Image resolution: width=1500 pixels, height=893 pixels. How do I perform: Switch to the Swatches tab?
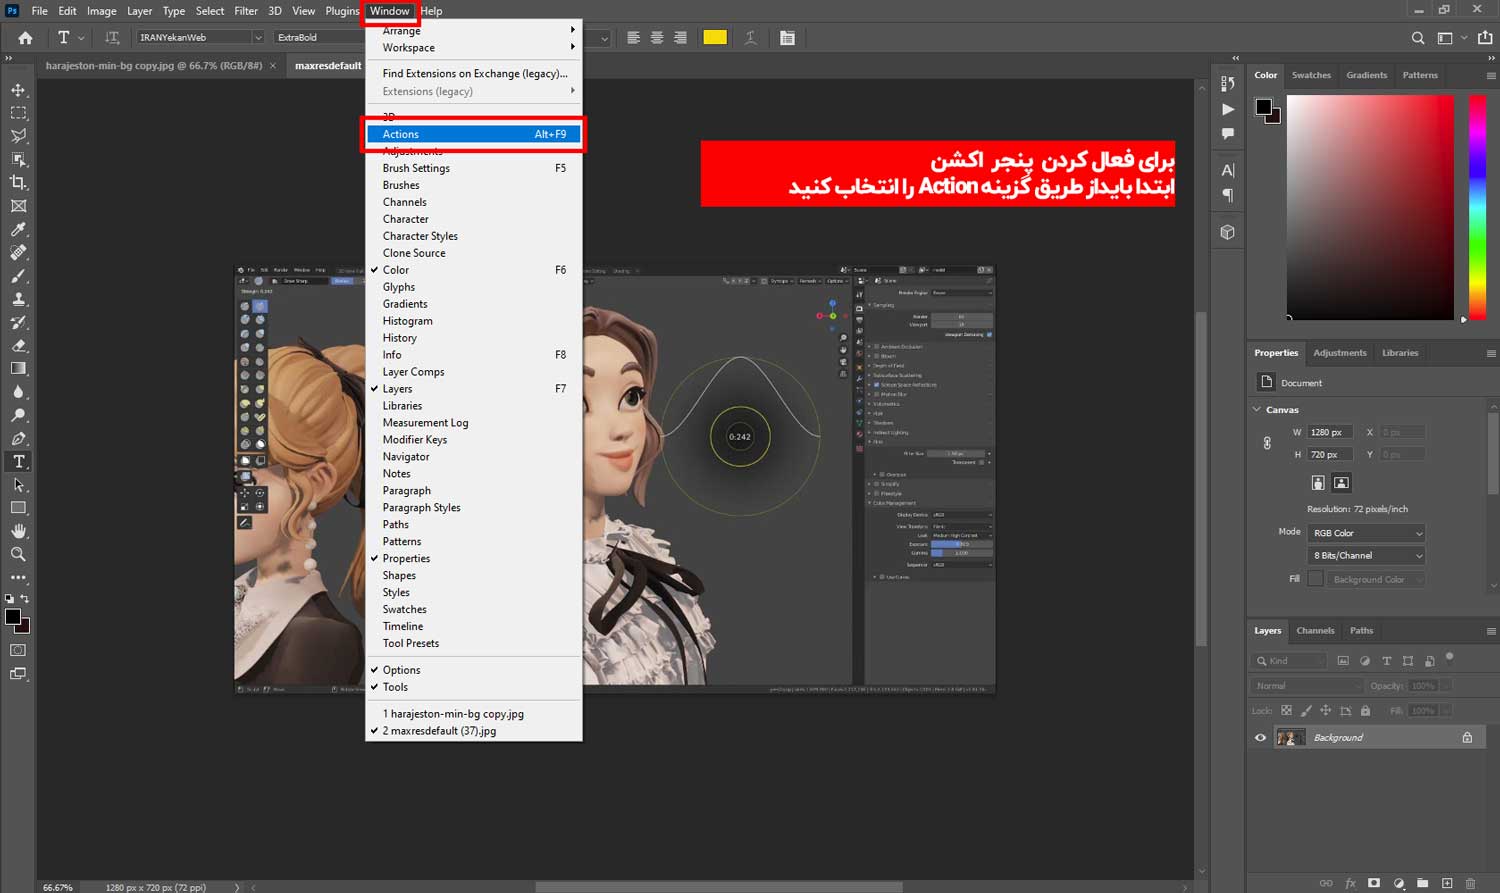coord(1311,75)
